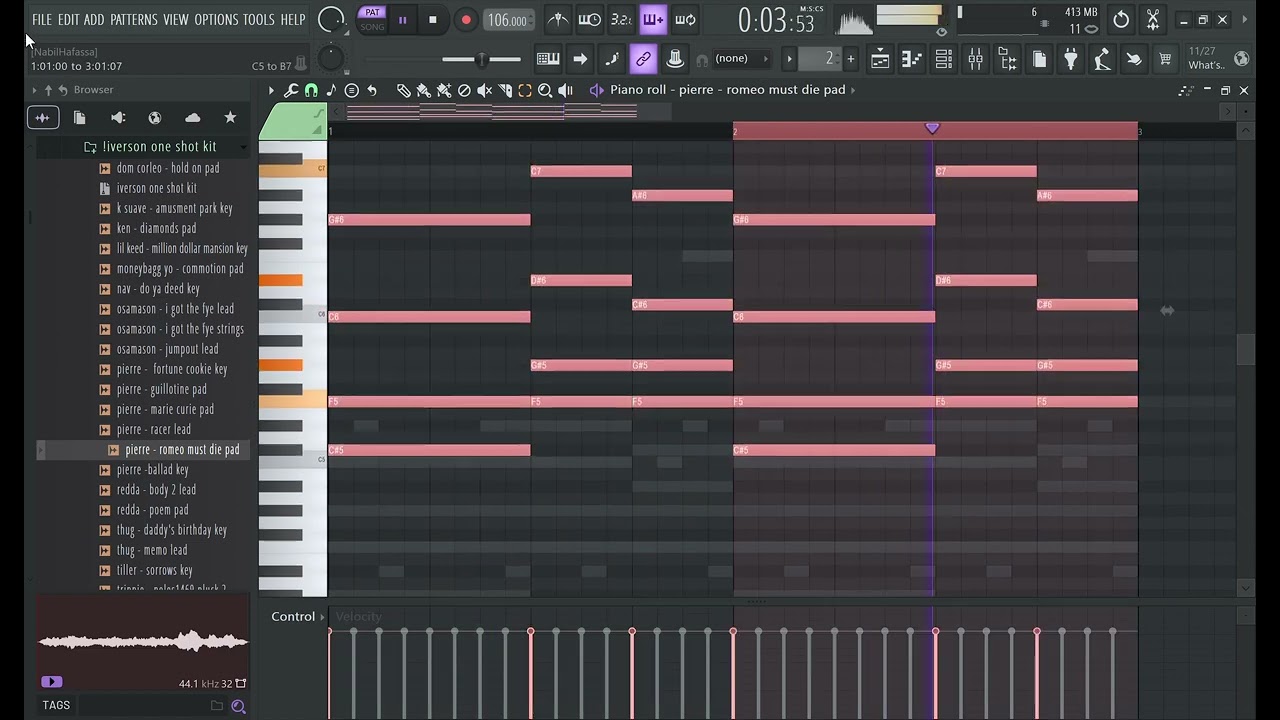Switch to PAT pattern mode
1280x720 pixels.
point(372,12)
